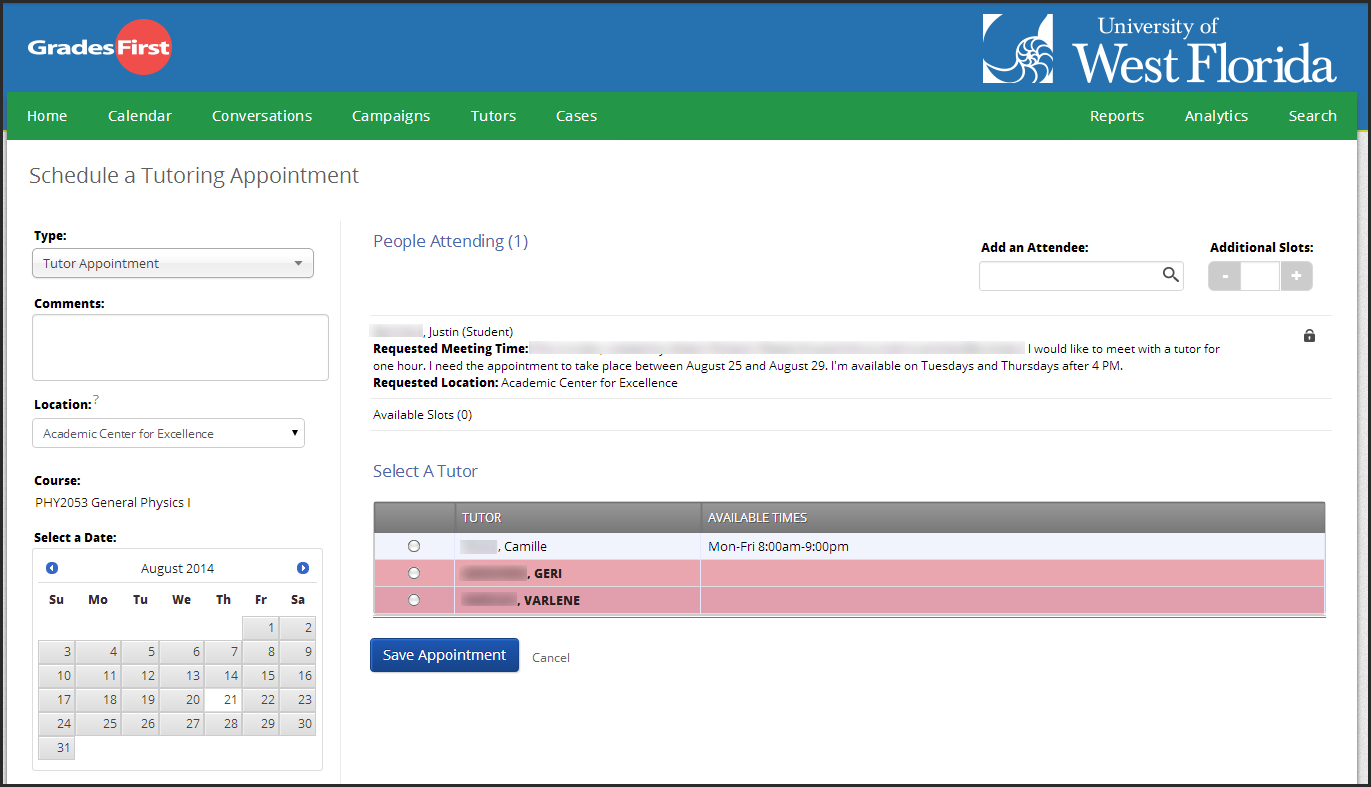Click the University of West Florida logo
1371x787 pixels.
1159,49
